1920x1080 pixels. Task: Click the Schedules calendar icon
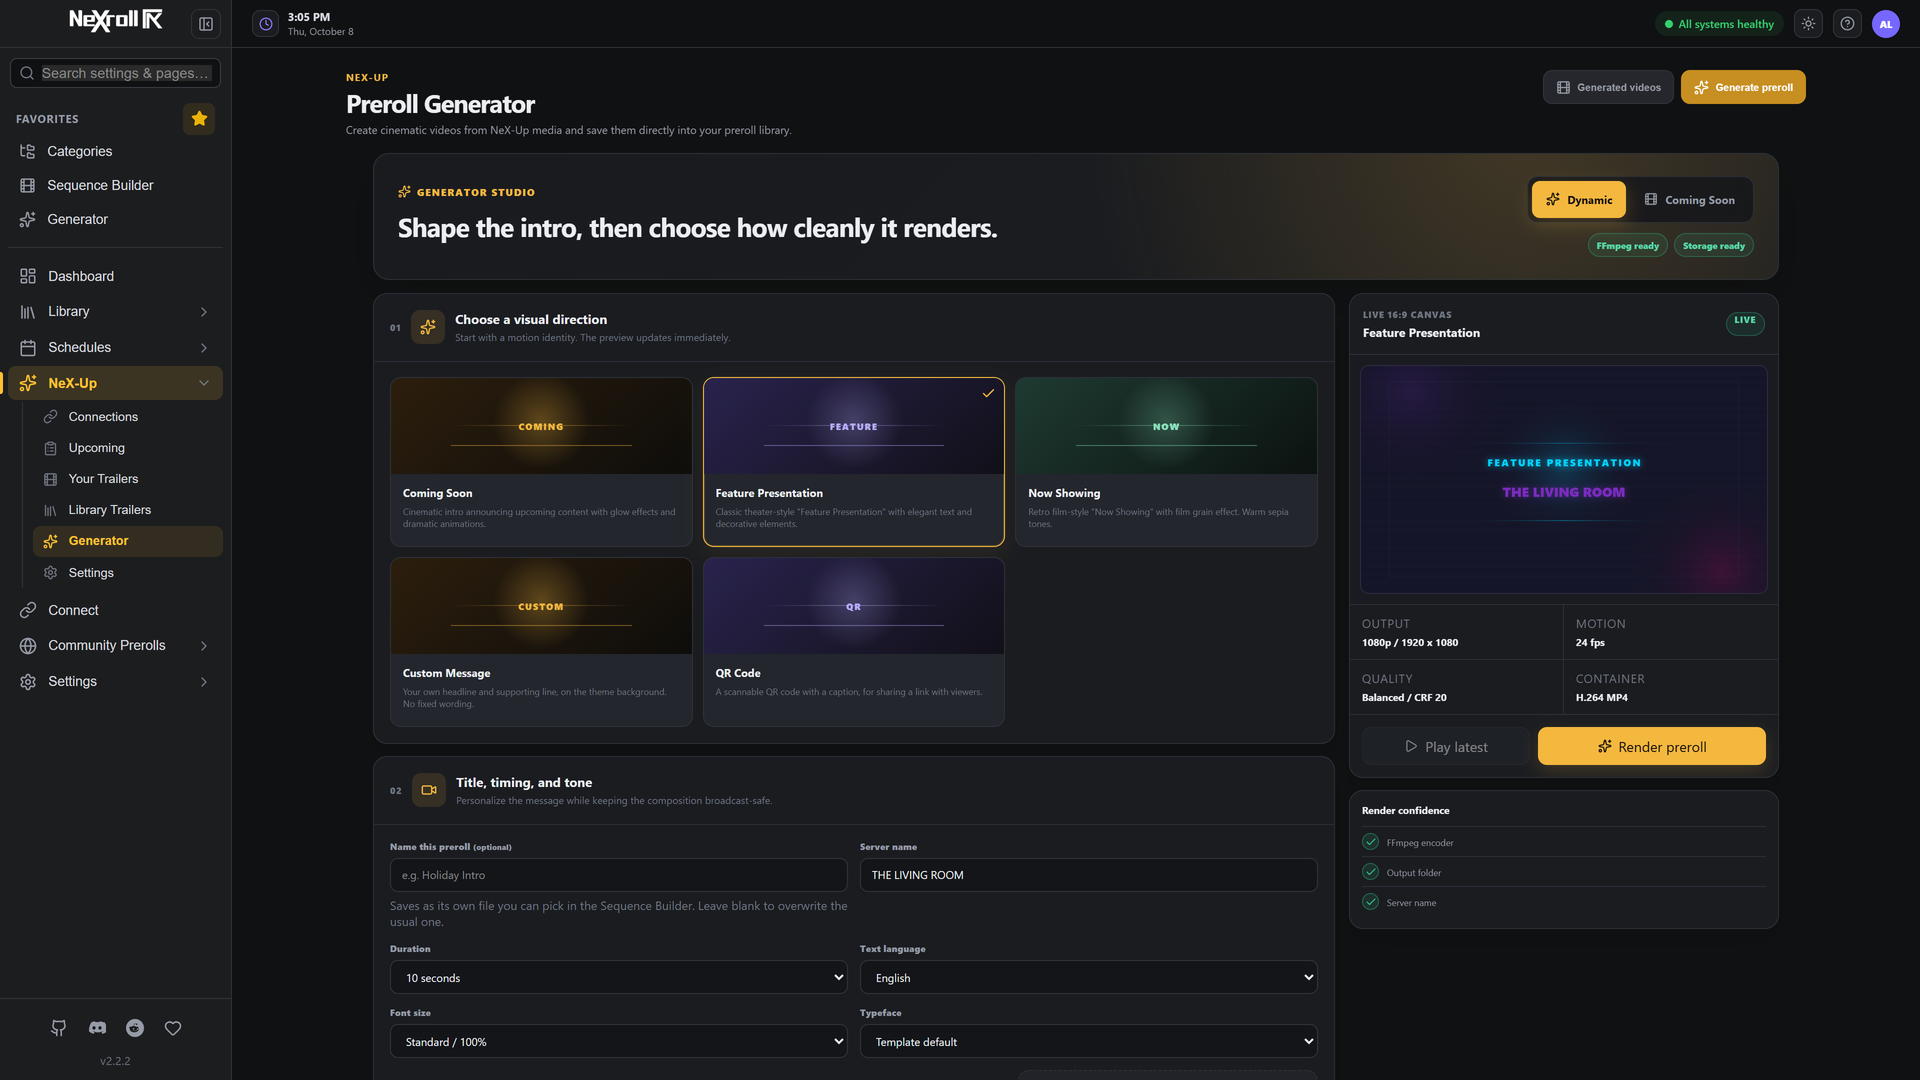click(28, 348)
